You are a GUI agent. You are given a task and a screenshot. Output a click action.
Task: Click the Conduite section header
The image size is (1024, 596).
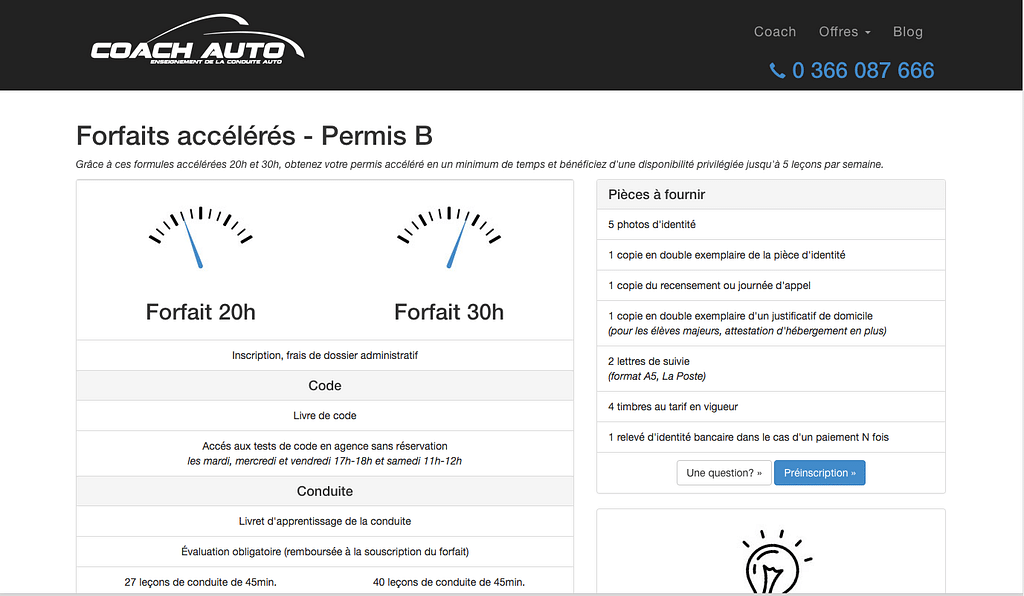pyautogui.click(x=325, y=491)
